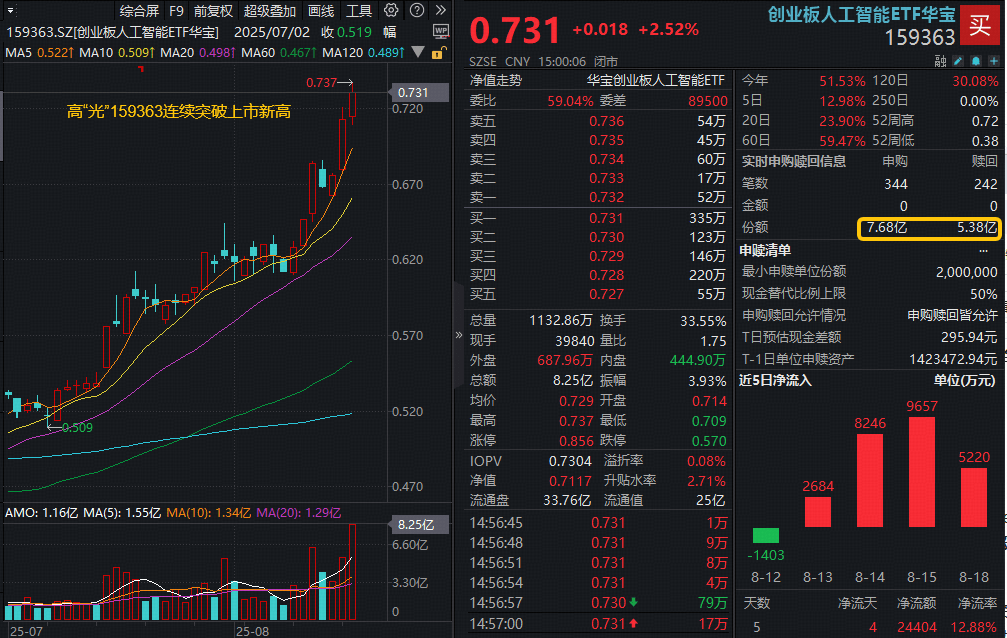The height and width of the screenshot is (638, 1007).
Task: Select the 买一 0.731 bid price
Action: 606,218
